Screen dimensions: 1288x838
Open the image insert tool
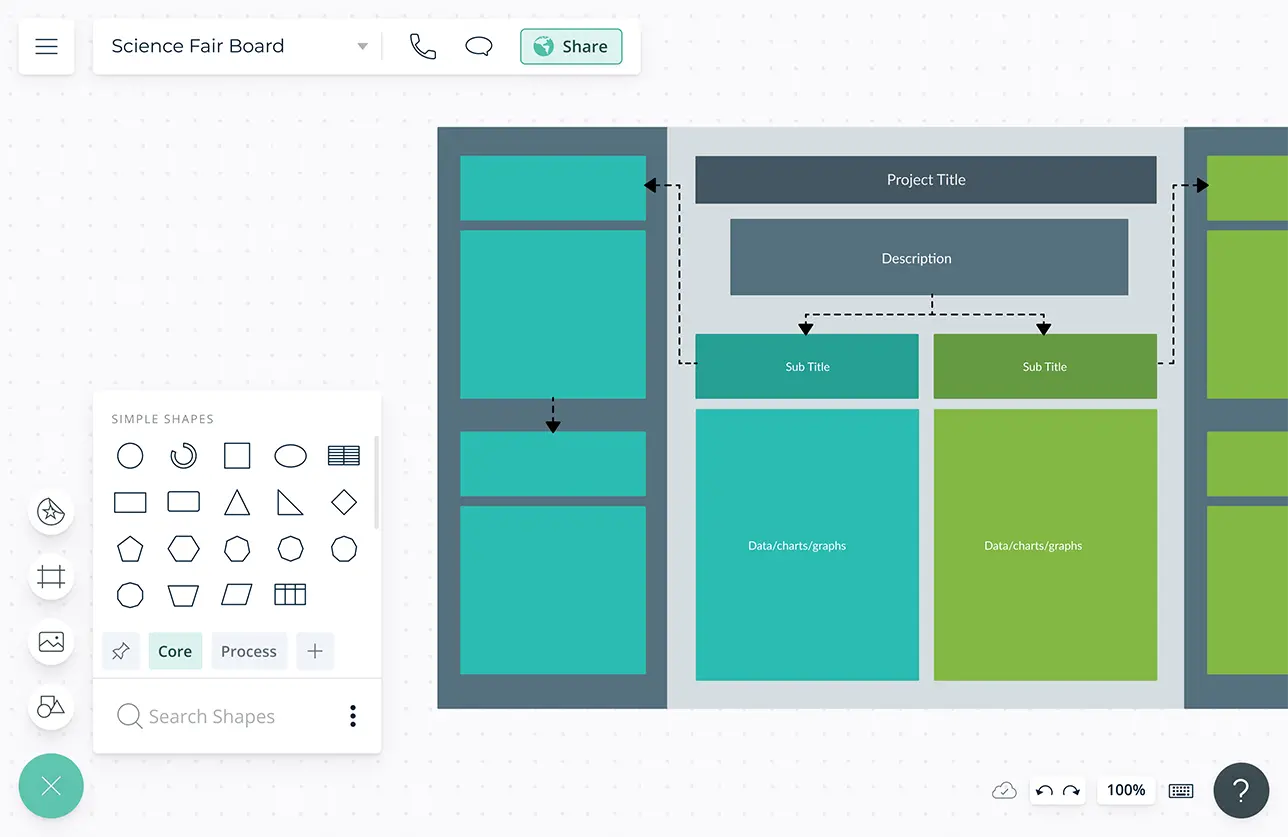(51, 642)
